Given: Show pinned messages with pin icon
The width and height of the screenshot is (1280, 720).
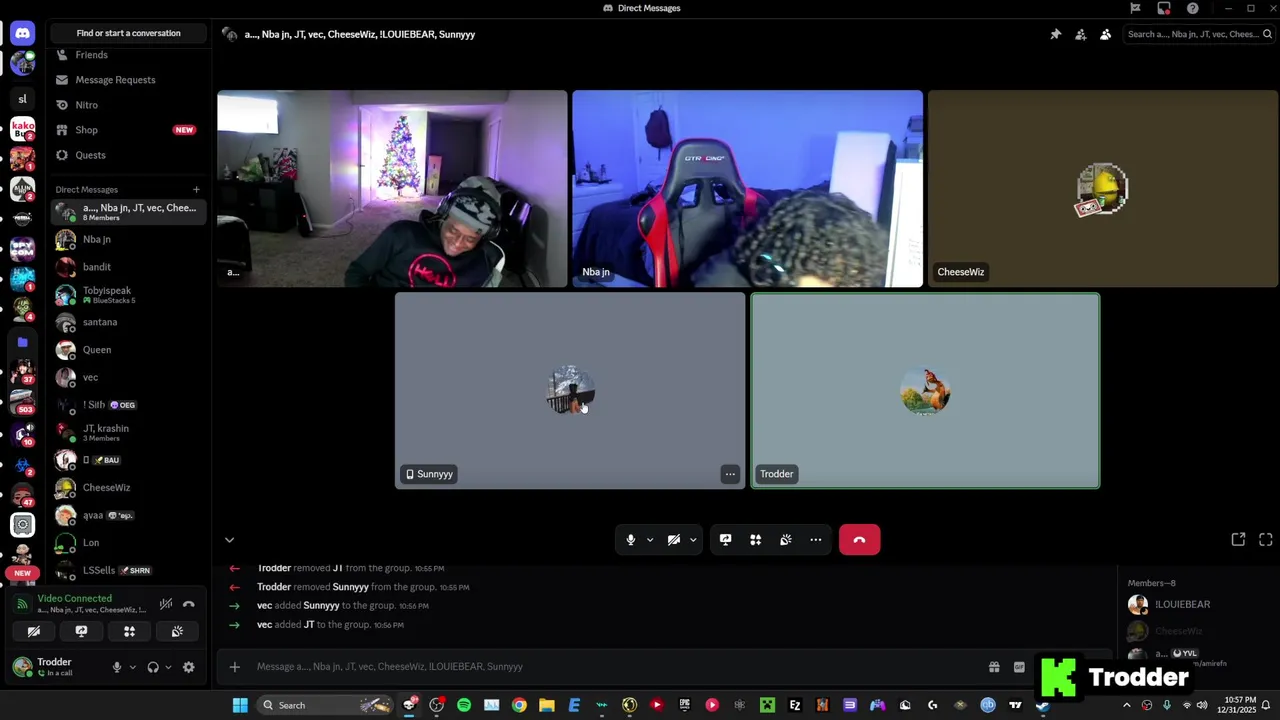Looking at the screenshot, I should [1055, 34].
